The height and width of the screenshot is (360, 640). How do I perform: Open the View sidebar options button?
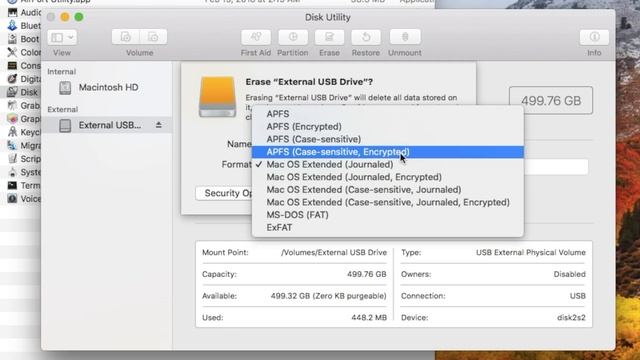62,38
